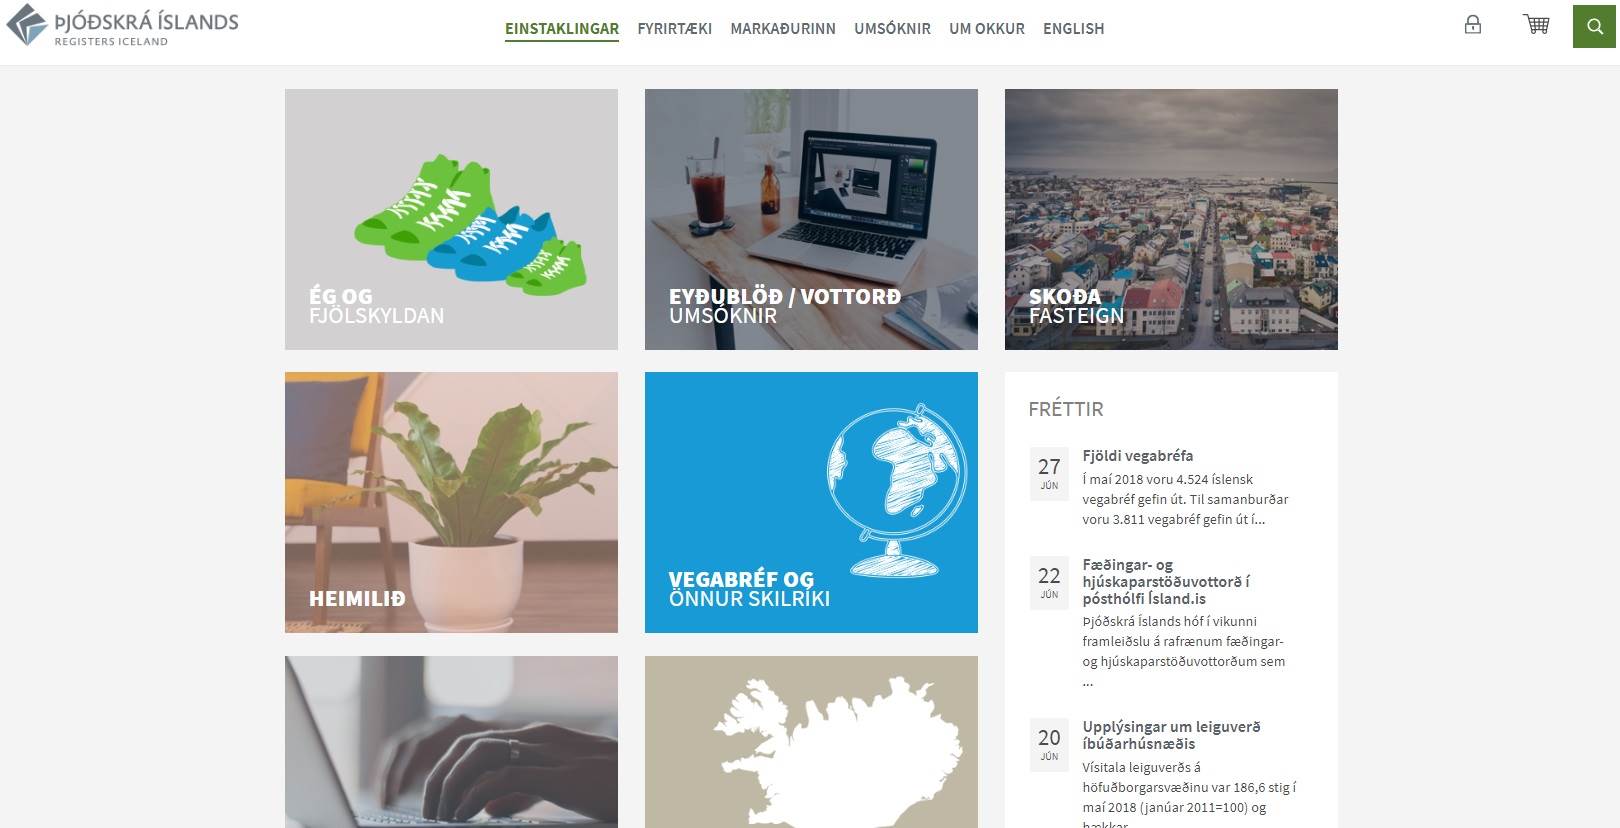
Task: Open the shopping cart icon
Action: [1536, 24]
